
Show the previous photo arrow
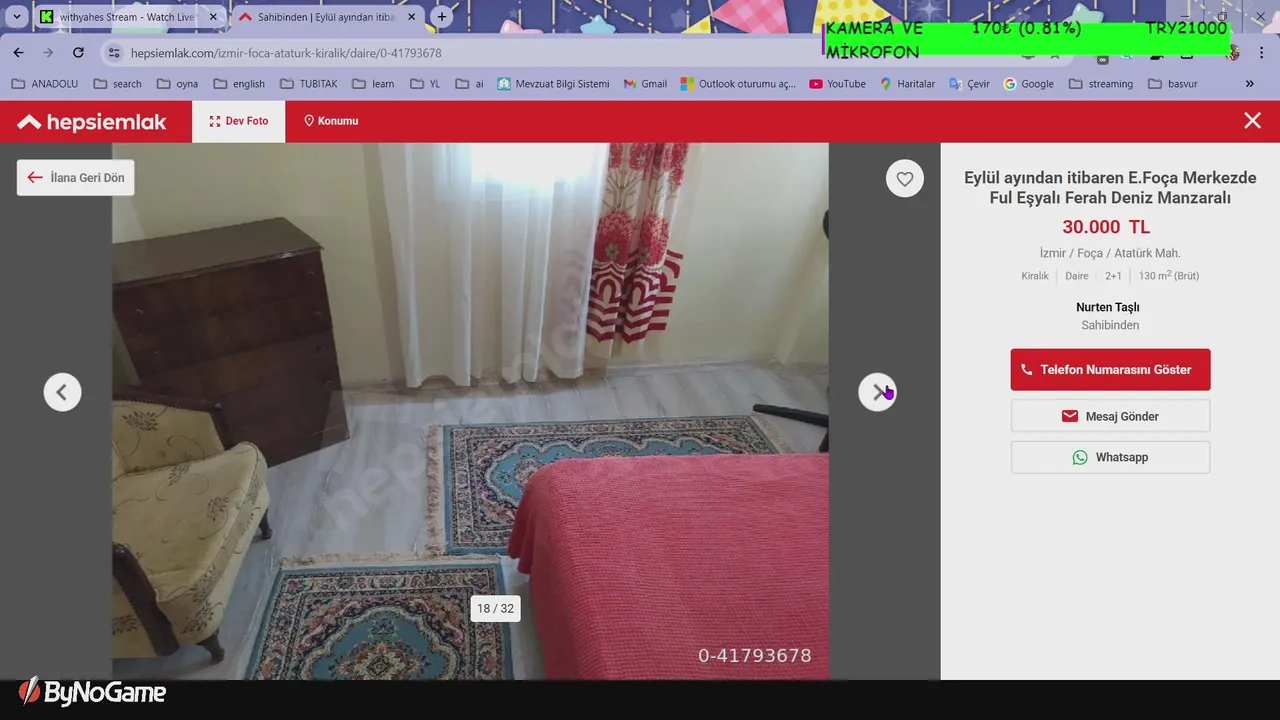point(62,392)
